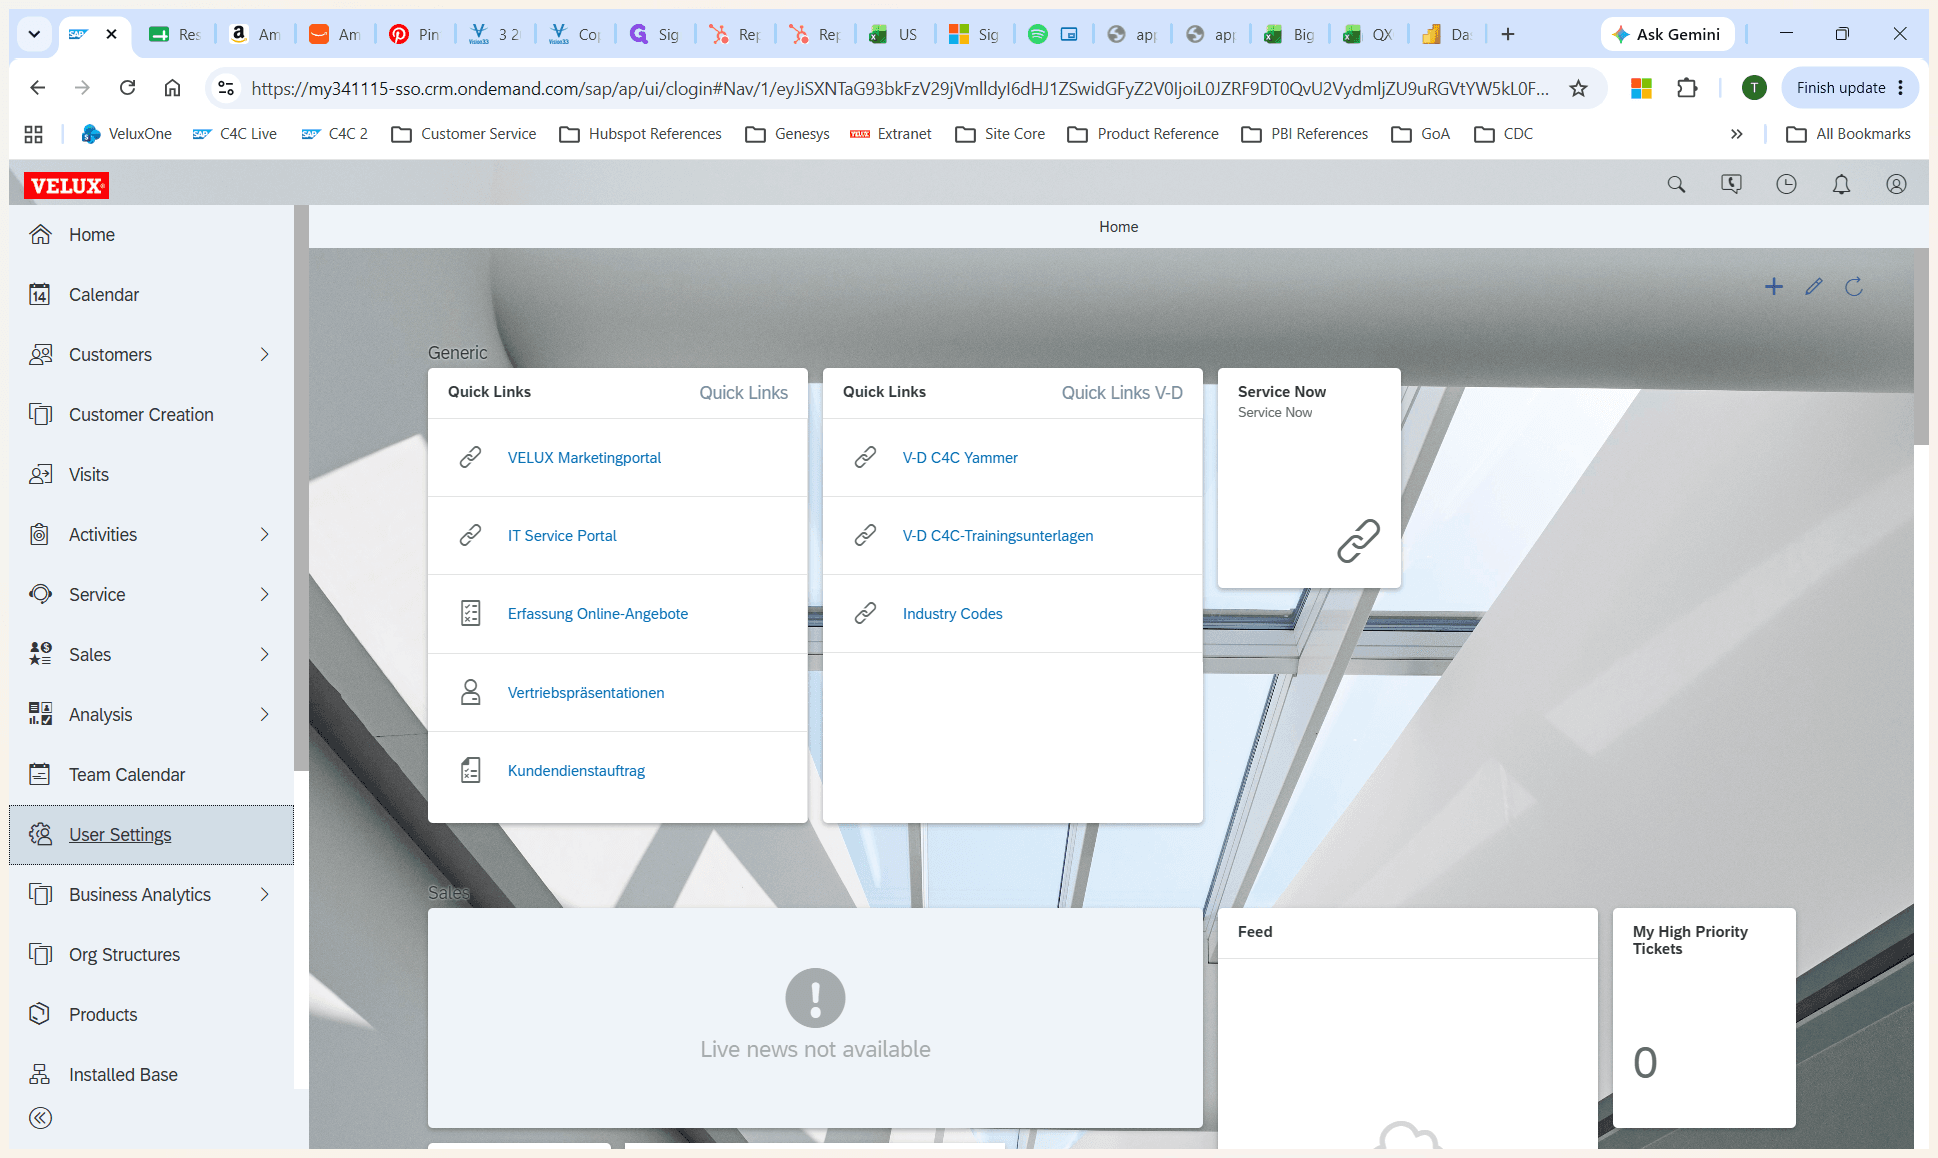Expand the Analysis menu chevron
This screenshot has width=1938, height=1158.
pyautogui.click(x=265, y=714)
